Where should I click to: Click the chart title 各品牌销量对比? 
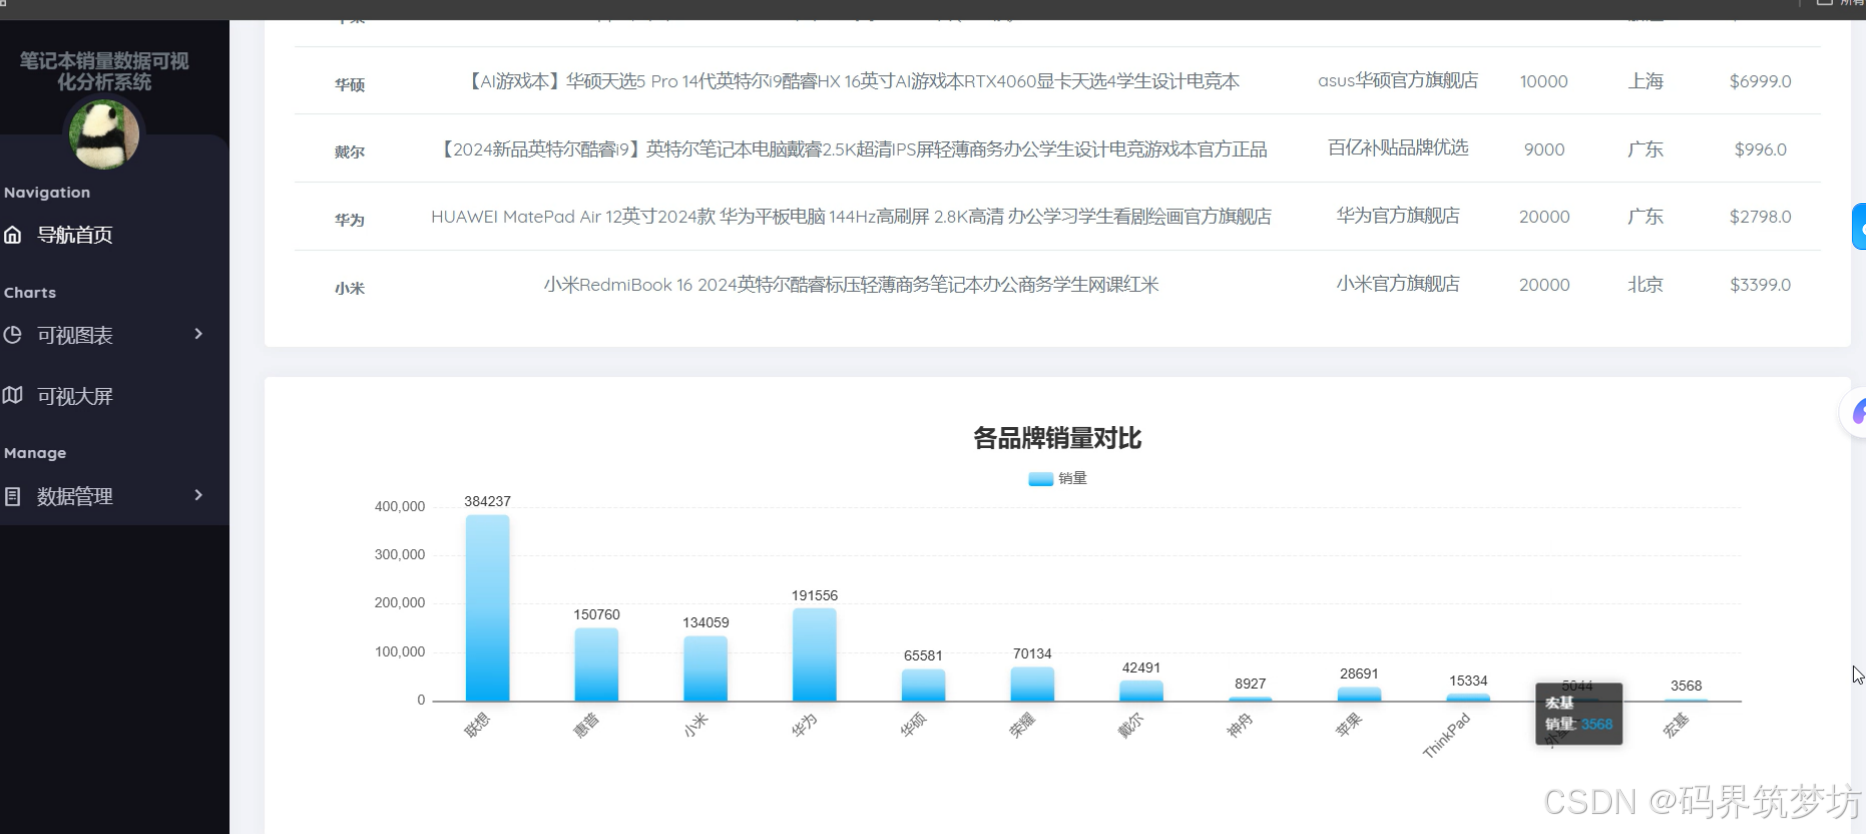tap(1057, 438)
